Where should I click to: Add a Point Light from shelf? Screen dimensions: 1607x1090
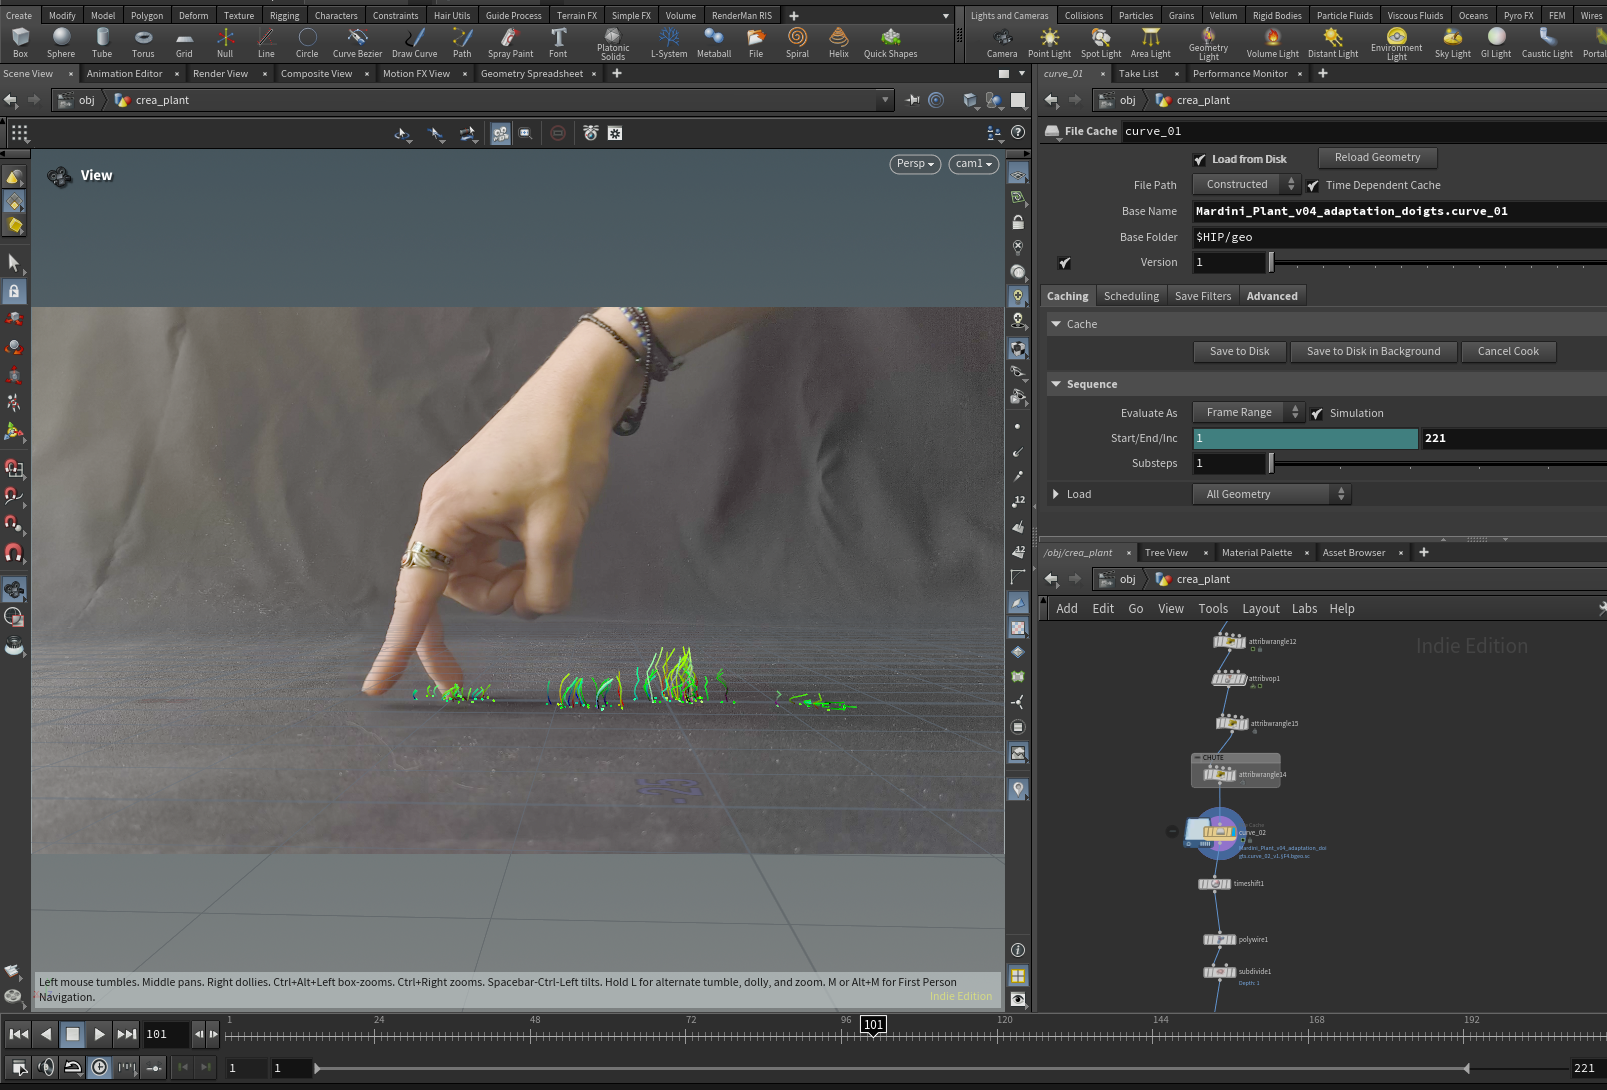(x=1049, y=43)
